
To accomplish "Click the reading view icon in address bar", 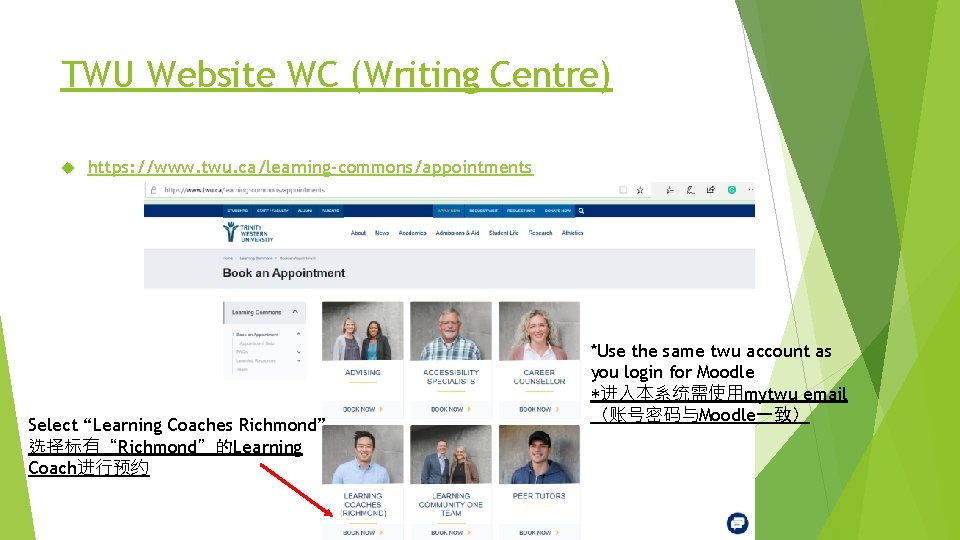I will pos(623,190).
